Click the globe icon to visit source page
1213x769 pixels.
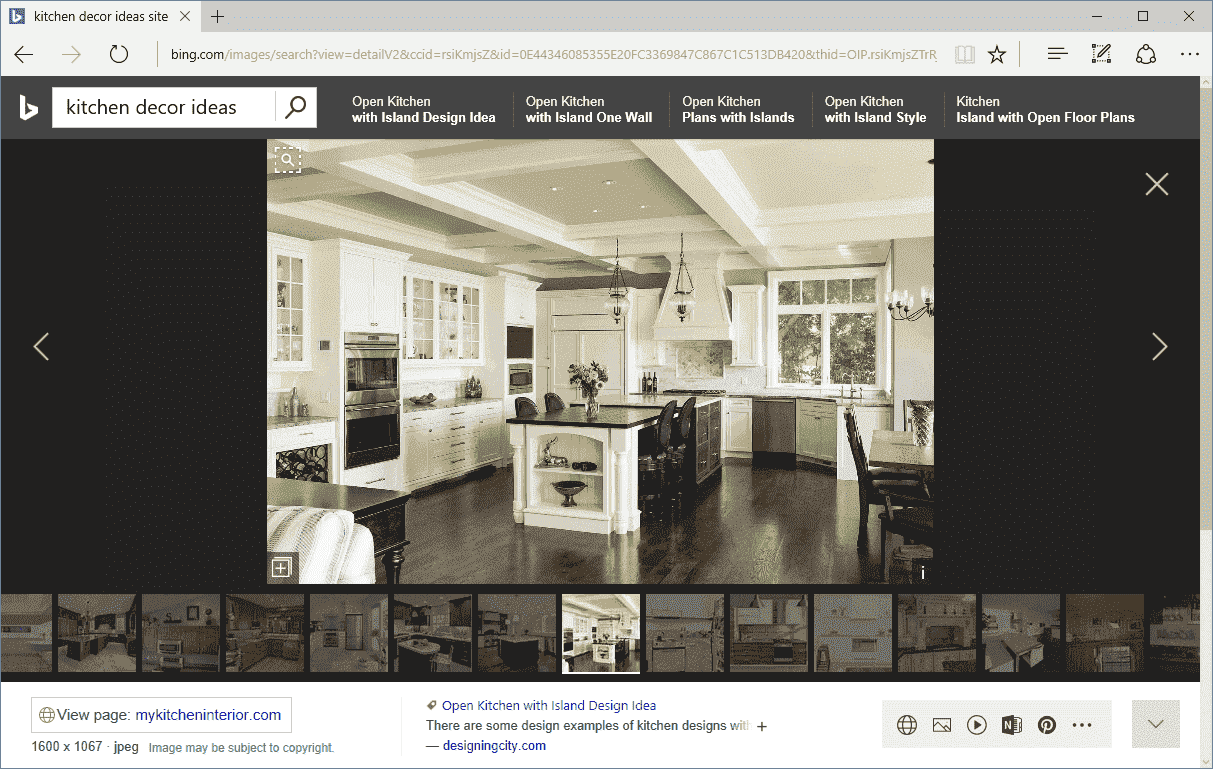(906, 724)
